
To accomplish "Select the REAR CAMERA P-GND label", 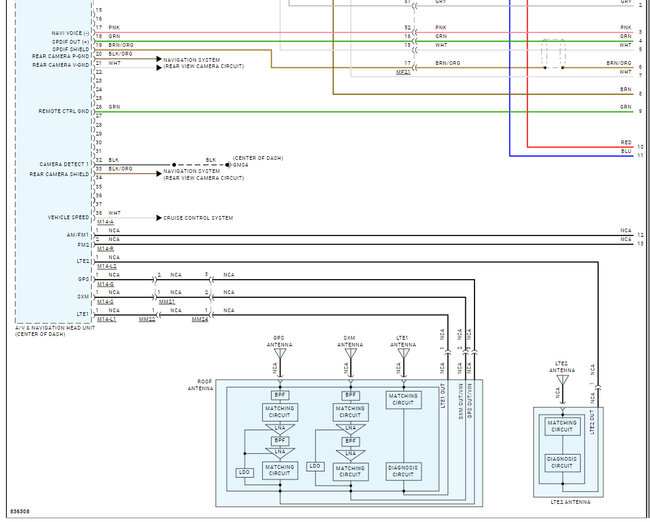I will pyautogui.click(x=61, y=56).
